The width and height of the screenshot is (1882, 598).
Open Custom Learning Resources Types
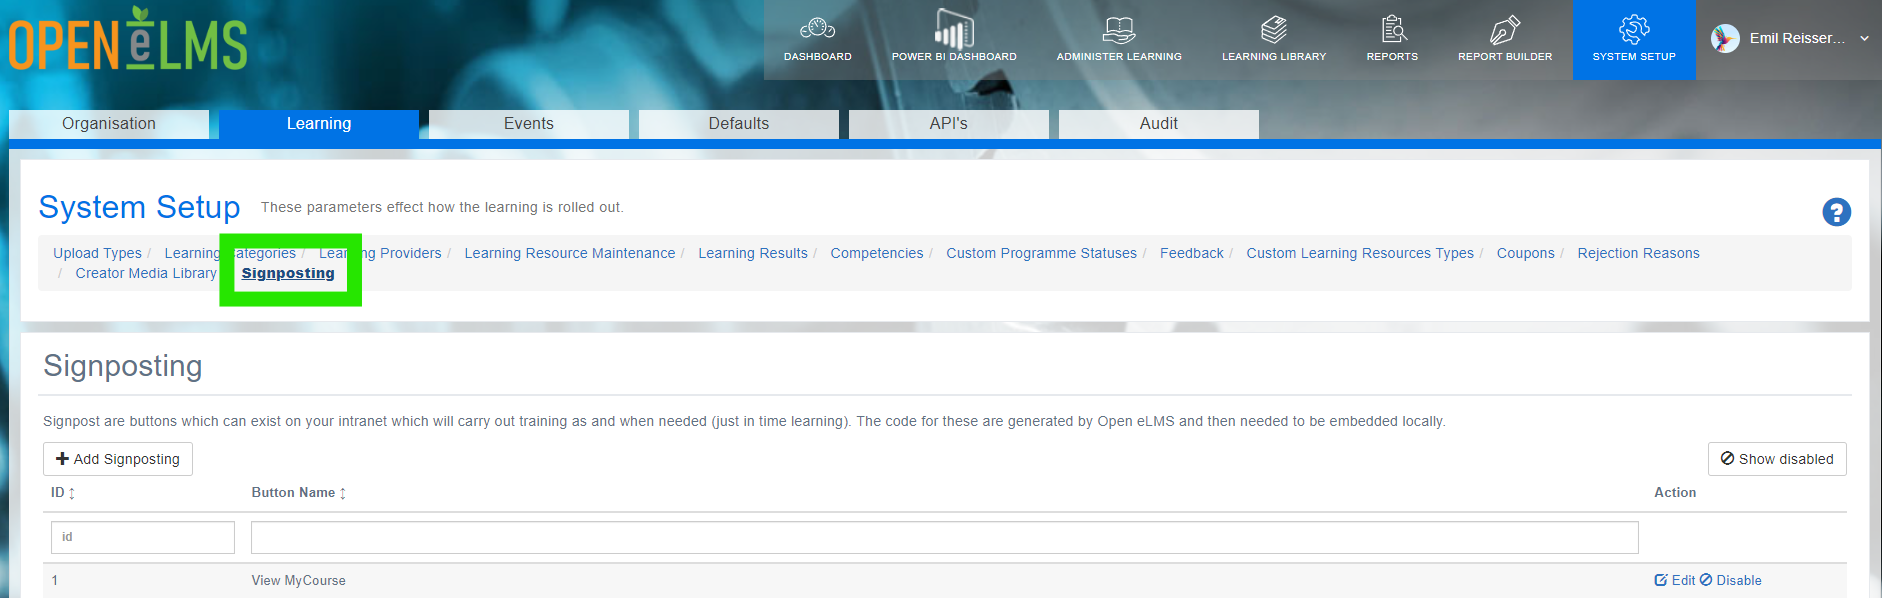[1360, 253]
